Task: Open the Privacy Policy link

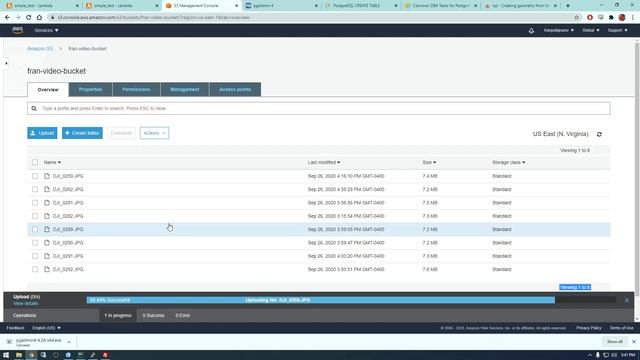Action: click(x=589, y=328)
